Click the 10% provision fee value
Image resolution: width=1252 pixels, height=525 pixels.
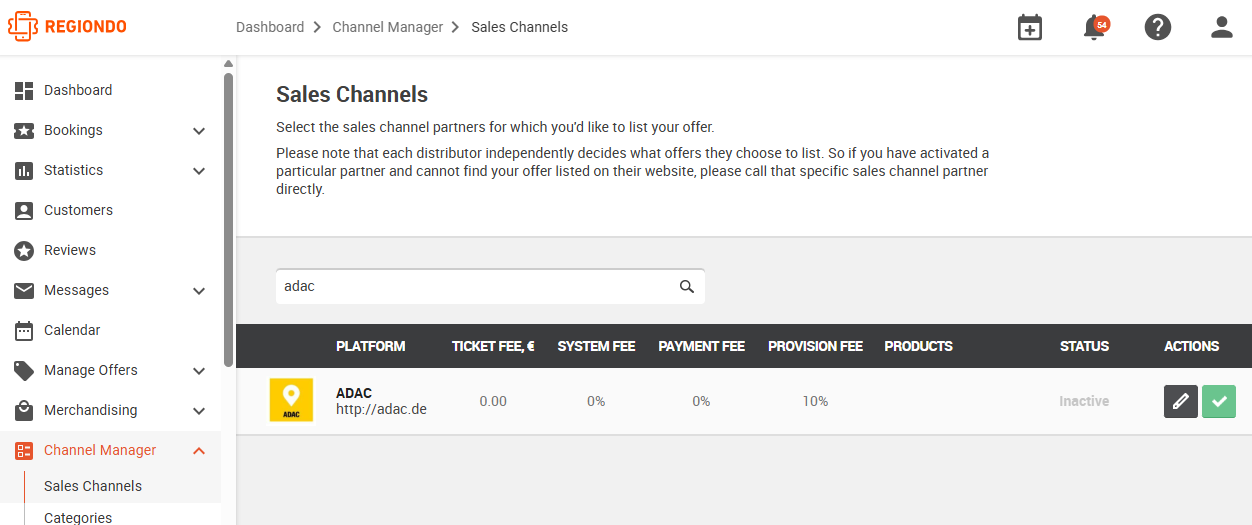tap(815, 401)
